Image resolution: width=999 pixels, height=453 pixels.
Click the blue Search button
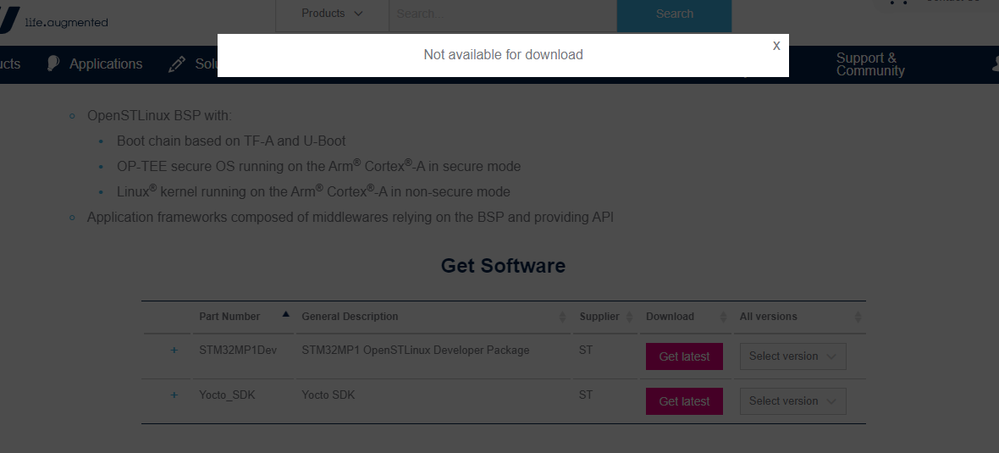click(x=674, y=13)
